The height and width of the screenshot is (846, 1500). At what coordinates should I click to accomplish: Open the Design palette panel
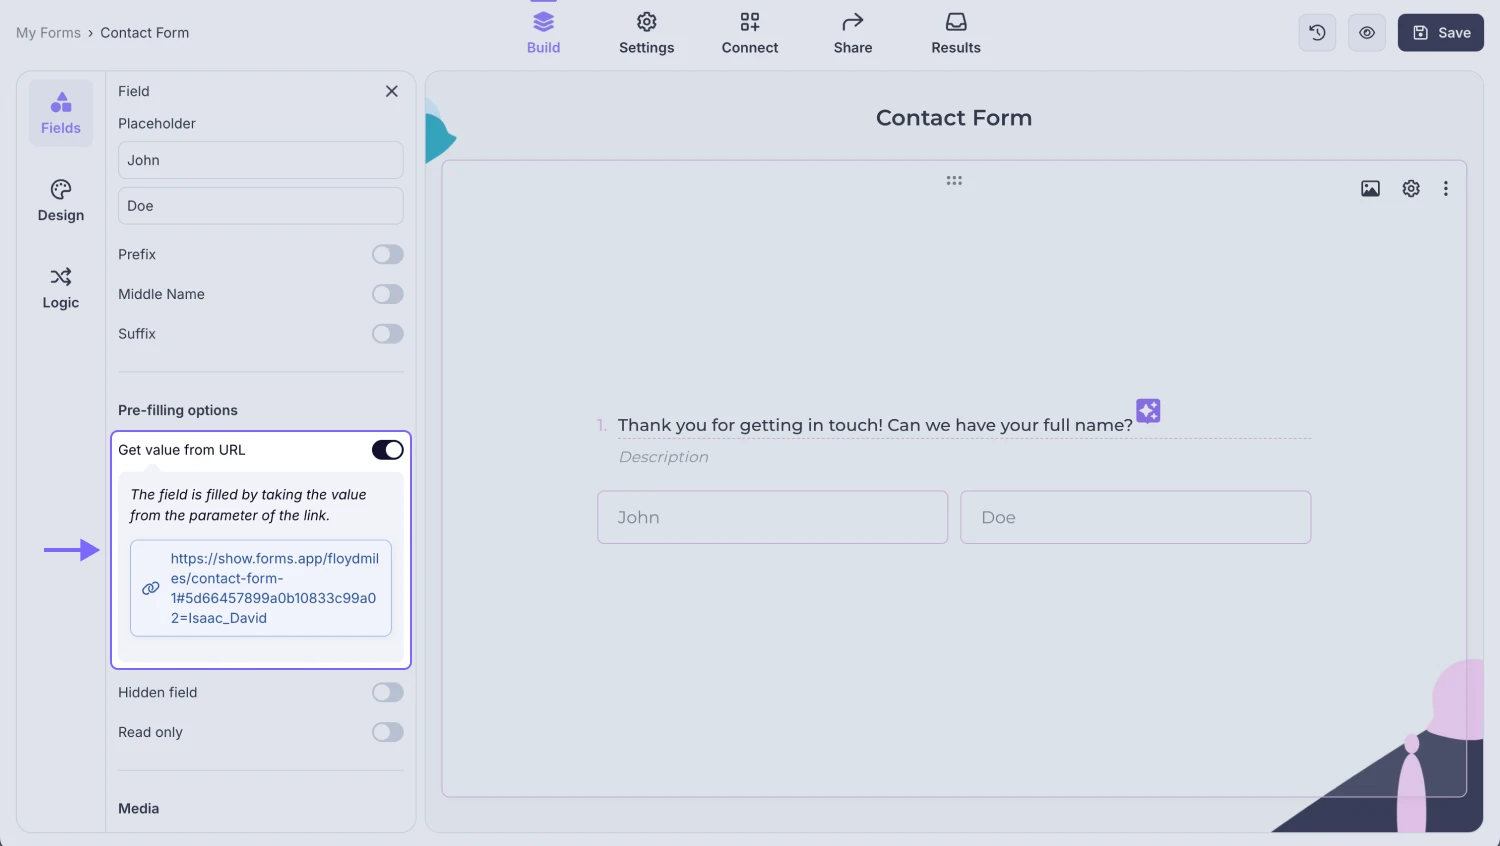[61, 200]
